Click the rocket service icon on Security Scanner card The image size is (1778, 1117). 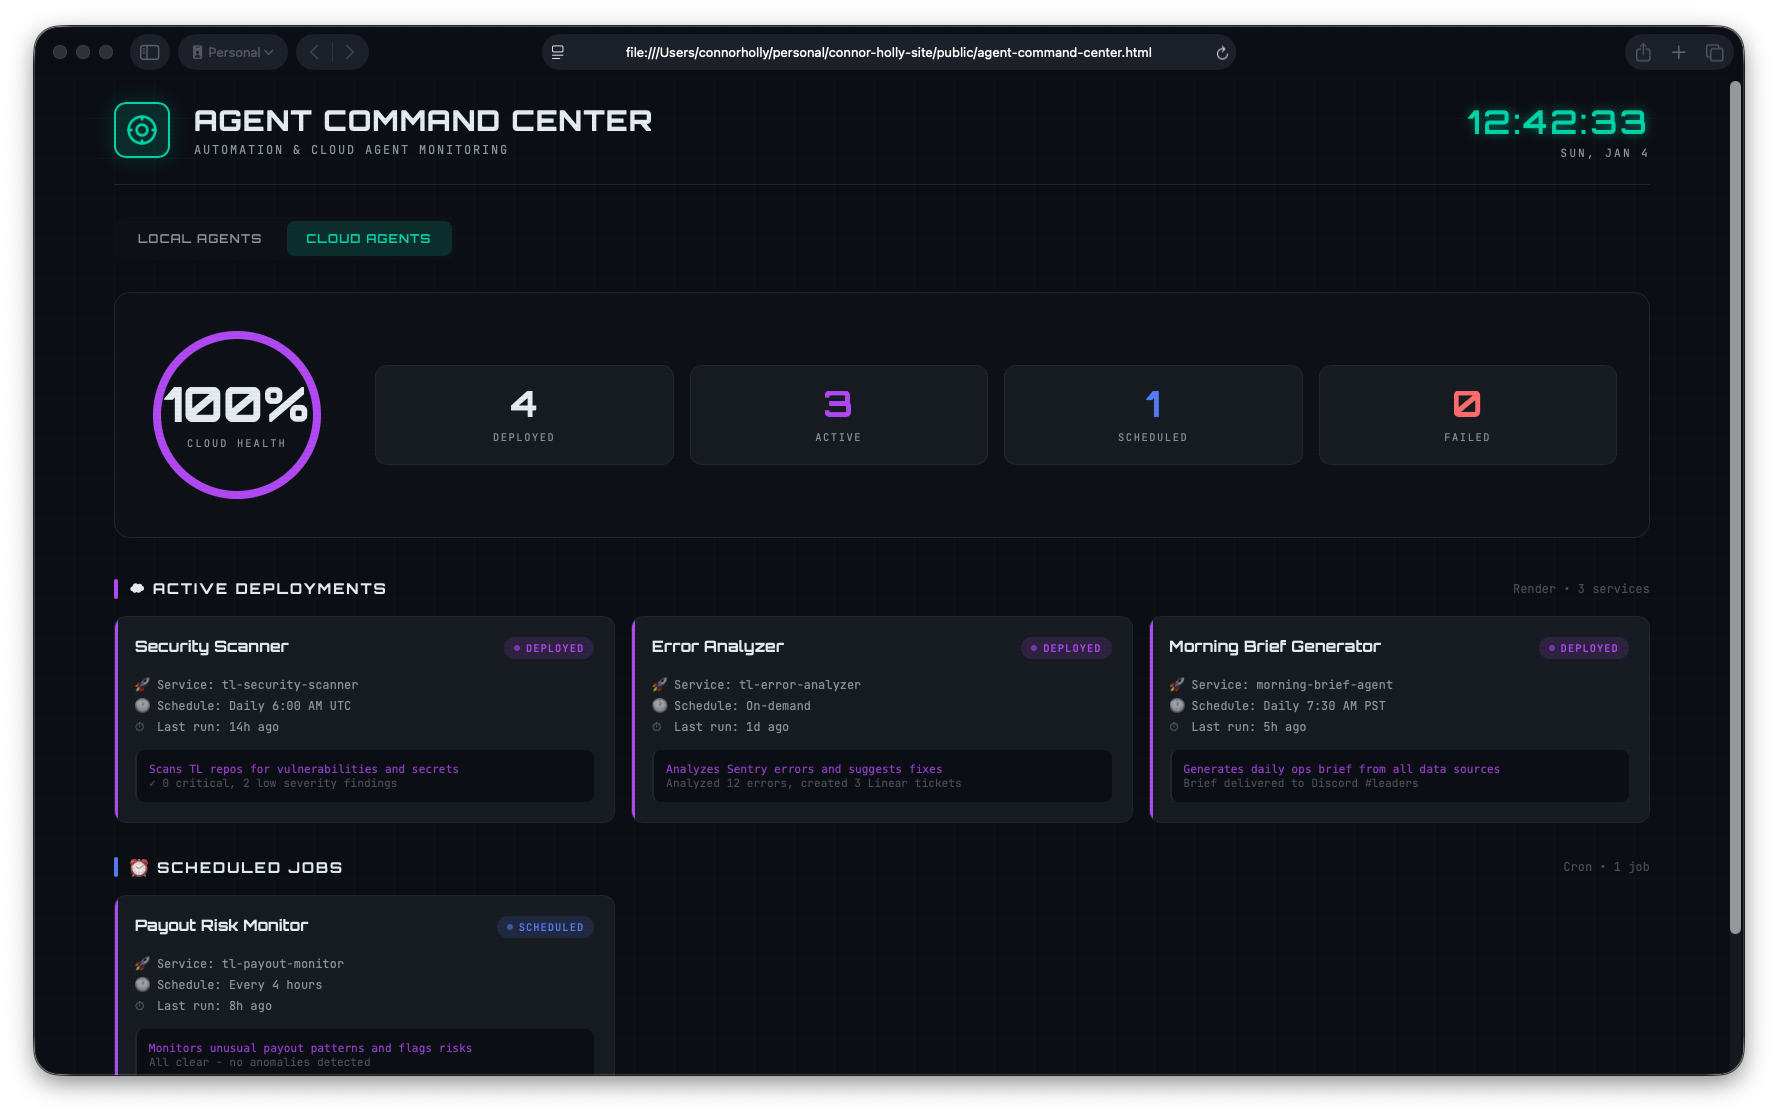point(143,684)
